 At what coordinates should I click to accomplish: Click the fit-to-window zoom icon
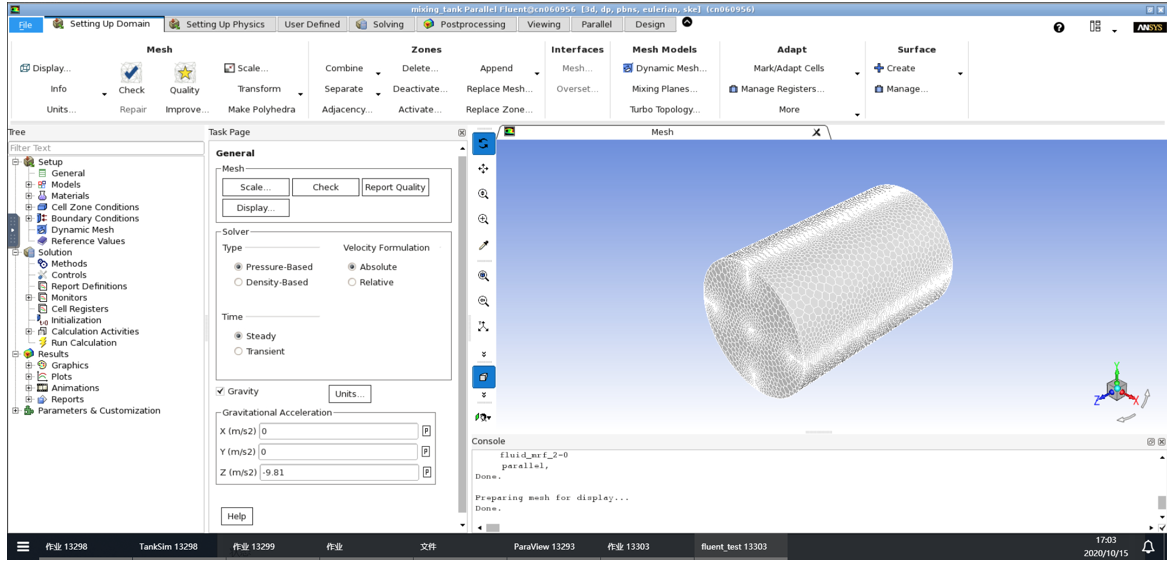(483, 275)
